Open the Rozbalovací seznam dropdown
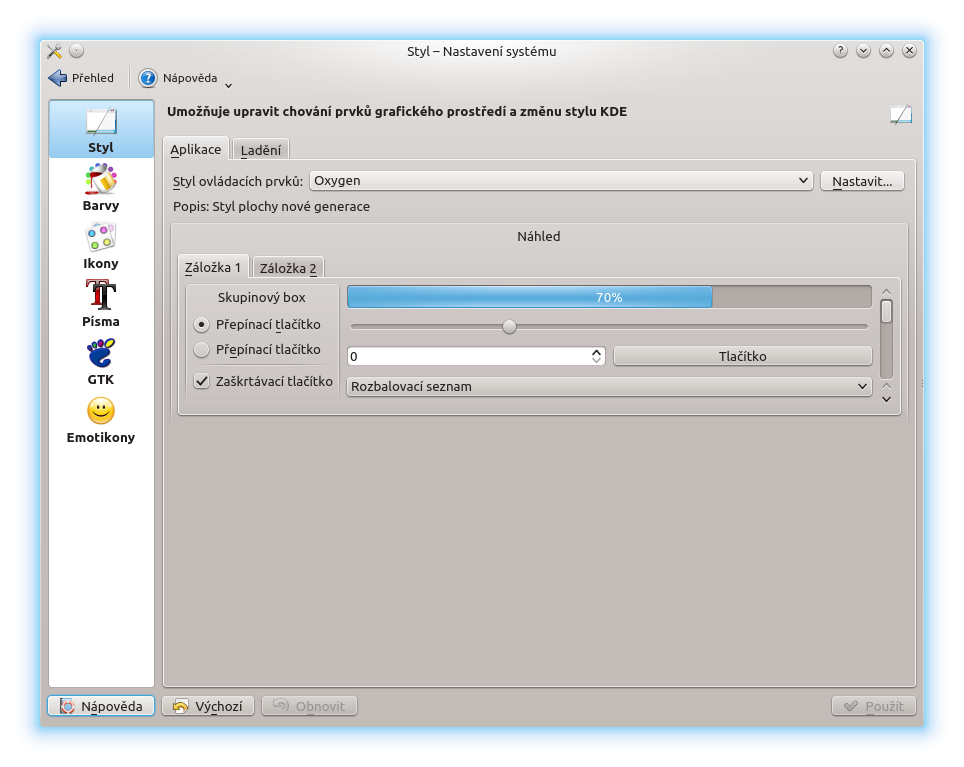964x767 pixels. (609, 386)
